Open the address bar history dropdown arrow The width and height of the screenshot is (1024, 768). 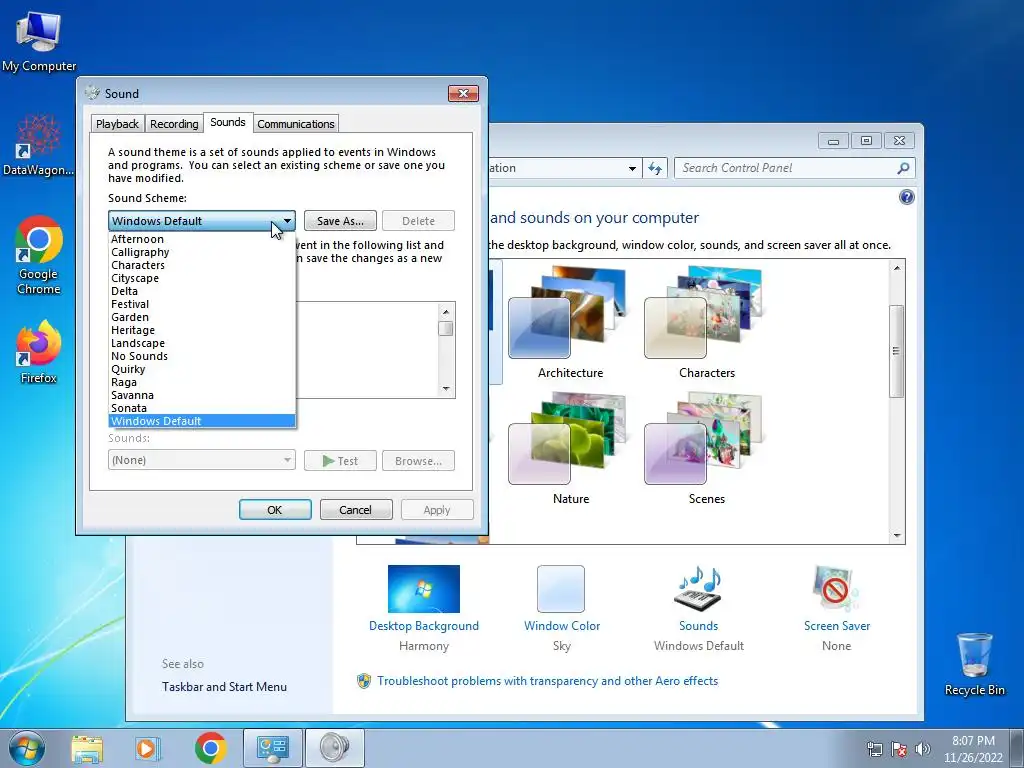632,168
